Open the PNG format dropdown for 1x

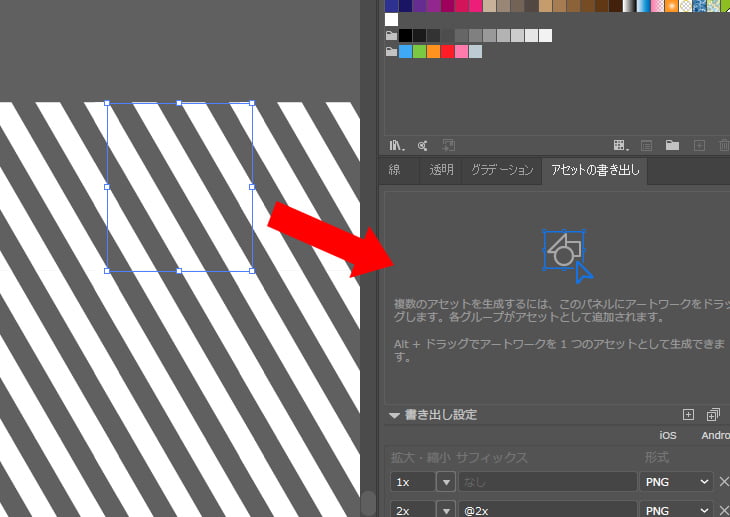pyautogui.click(x=677, y=482)
